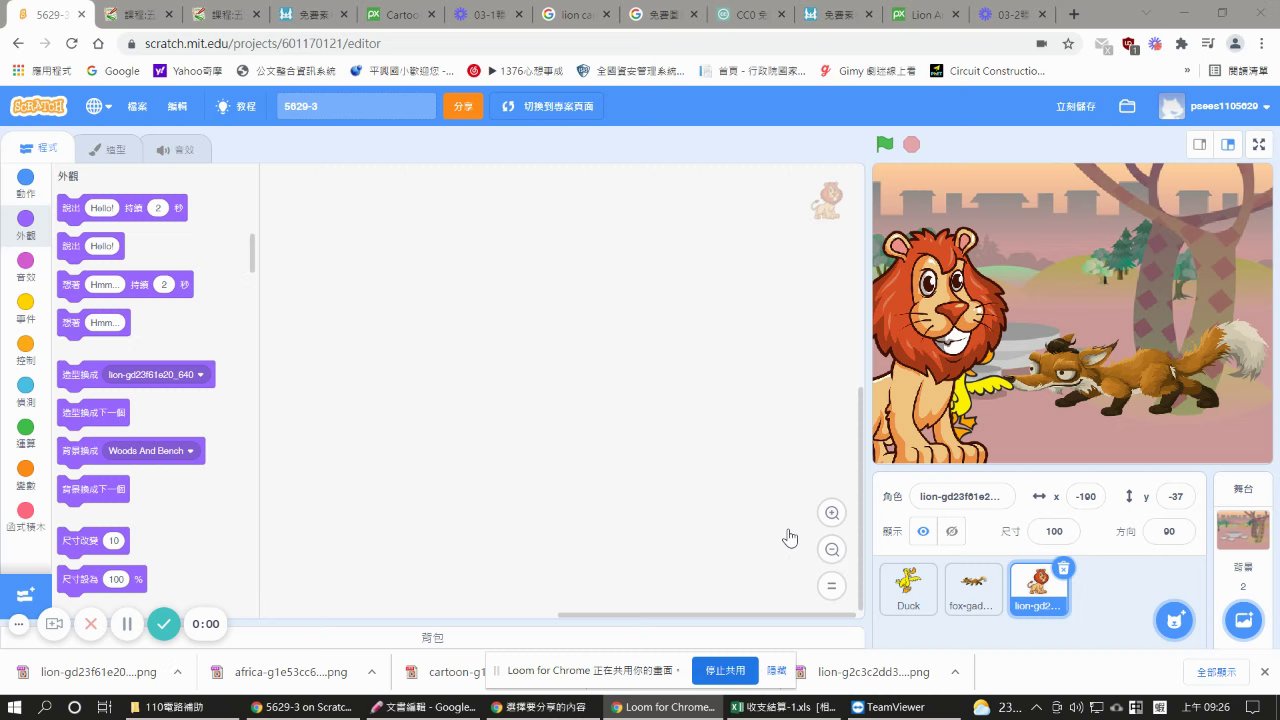Enter full screen stage mode
1280x720 pixels.
1259,144
